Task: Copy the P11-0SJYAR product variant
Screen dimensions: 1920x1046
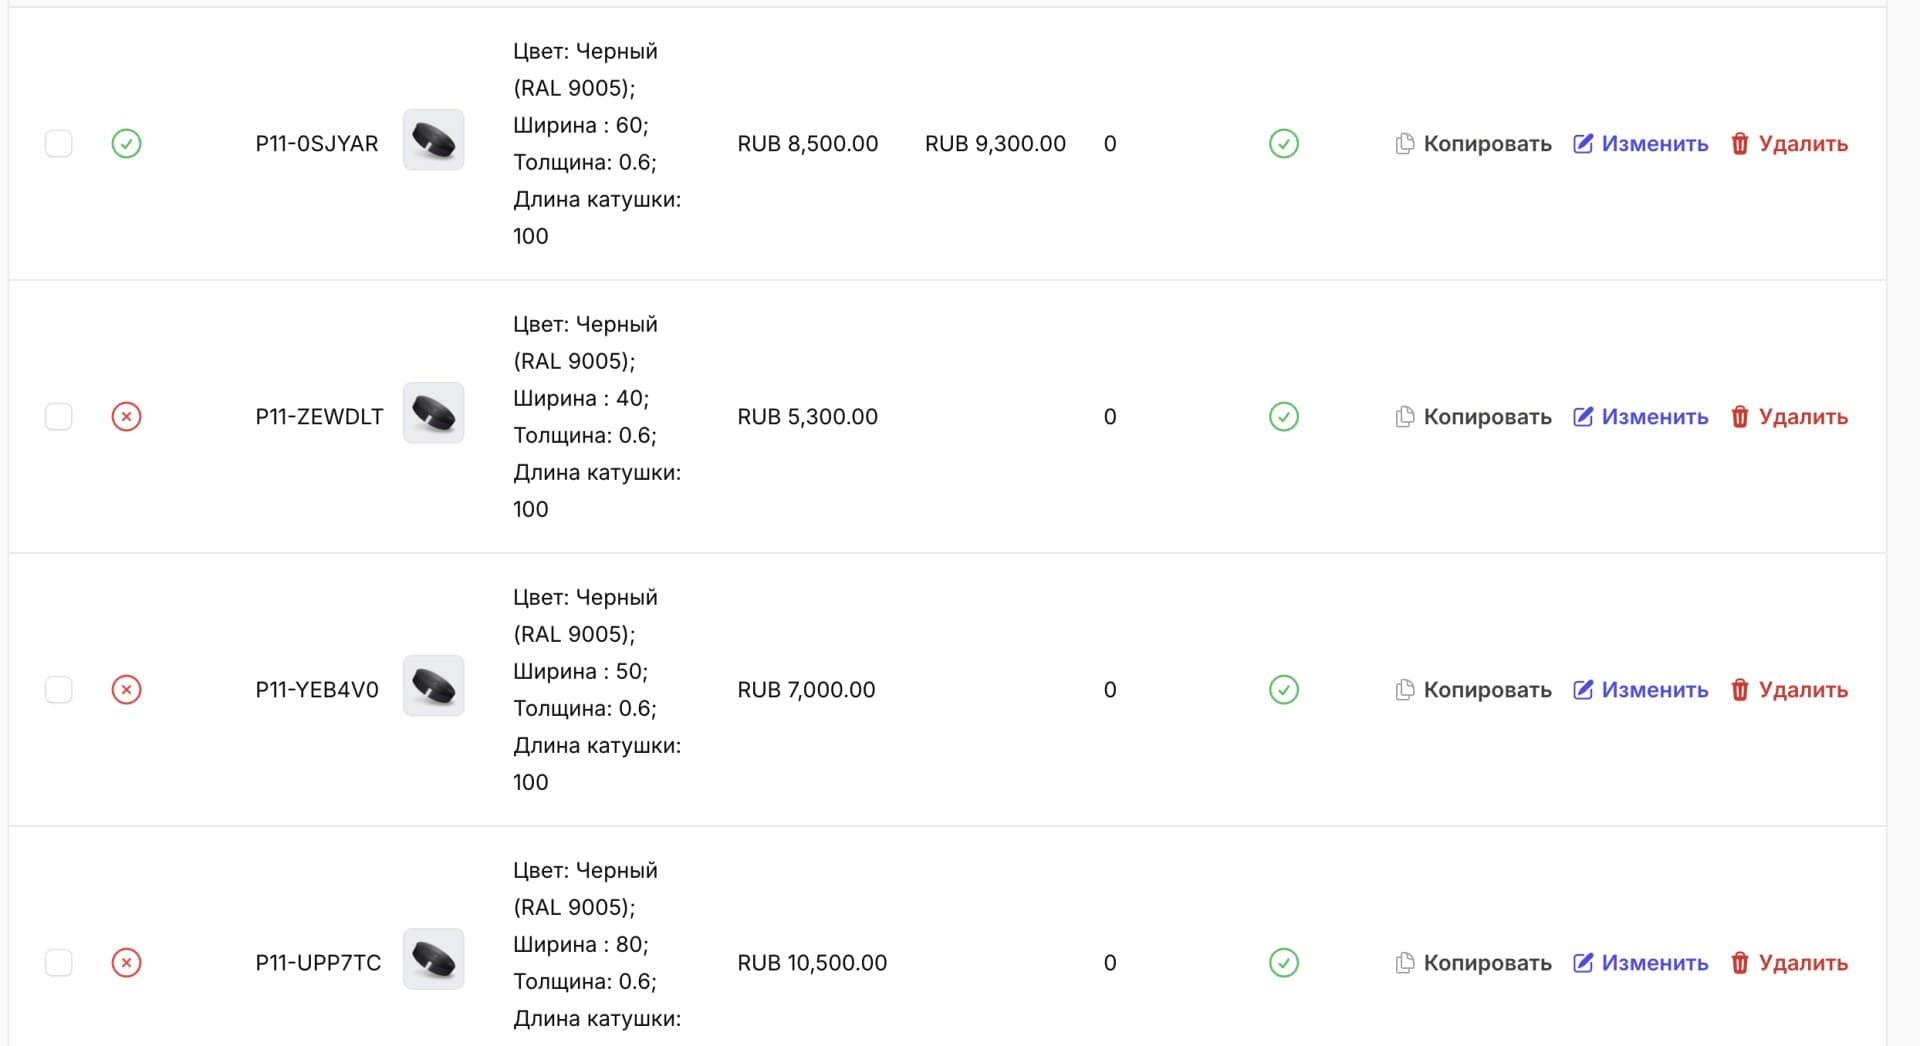Action: pos(1473,144)
